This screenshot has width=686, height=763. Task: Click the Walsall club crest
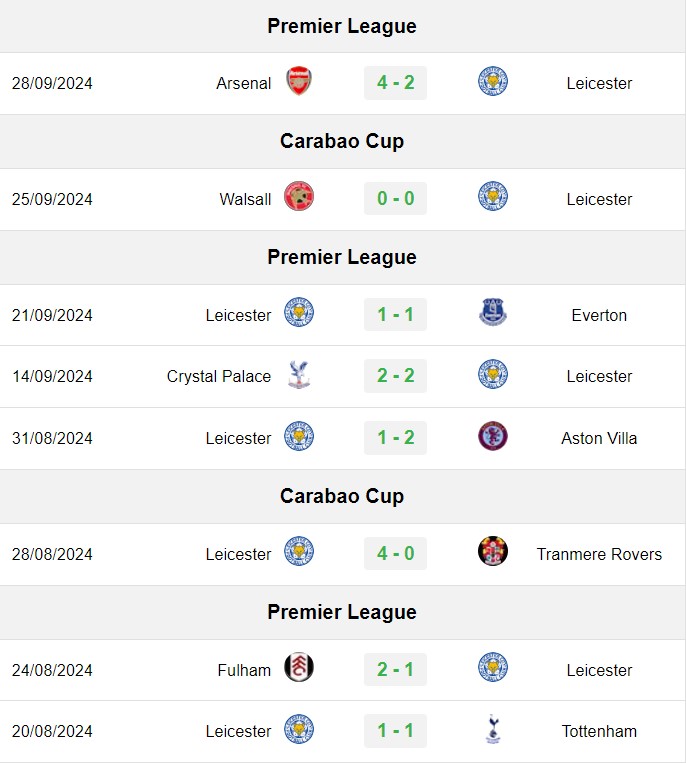click(x=299, y=197)
